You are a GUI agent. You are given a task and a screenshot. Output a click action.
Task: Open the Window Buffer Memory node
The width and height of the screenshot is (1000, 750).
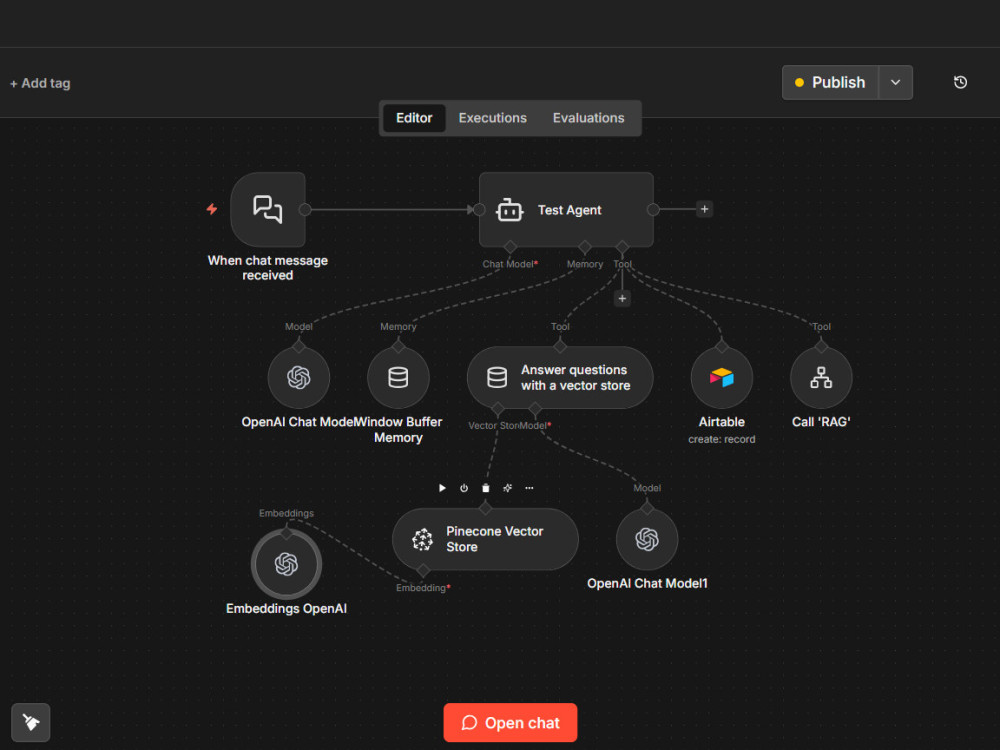click(398, 378)
